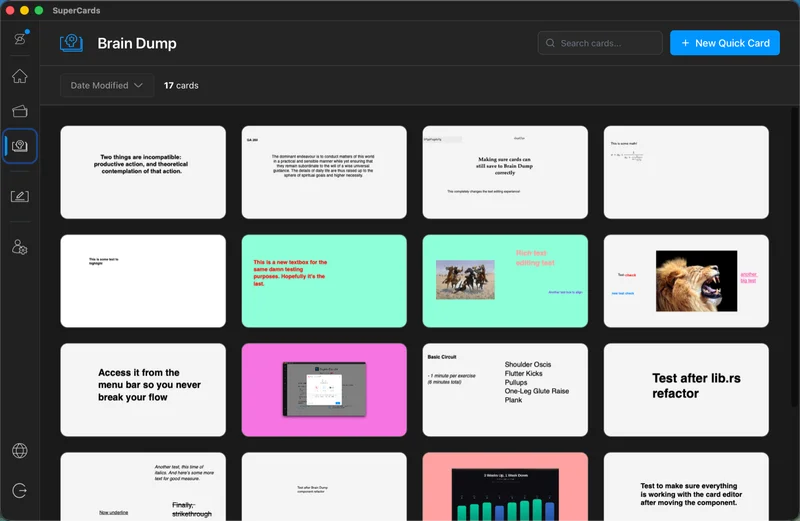Go to Home via sidebar house icon

click(19, 76)
